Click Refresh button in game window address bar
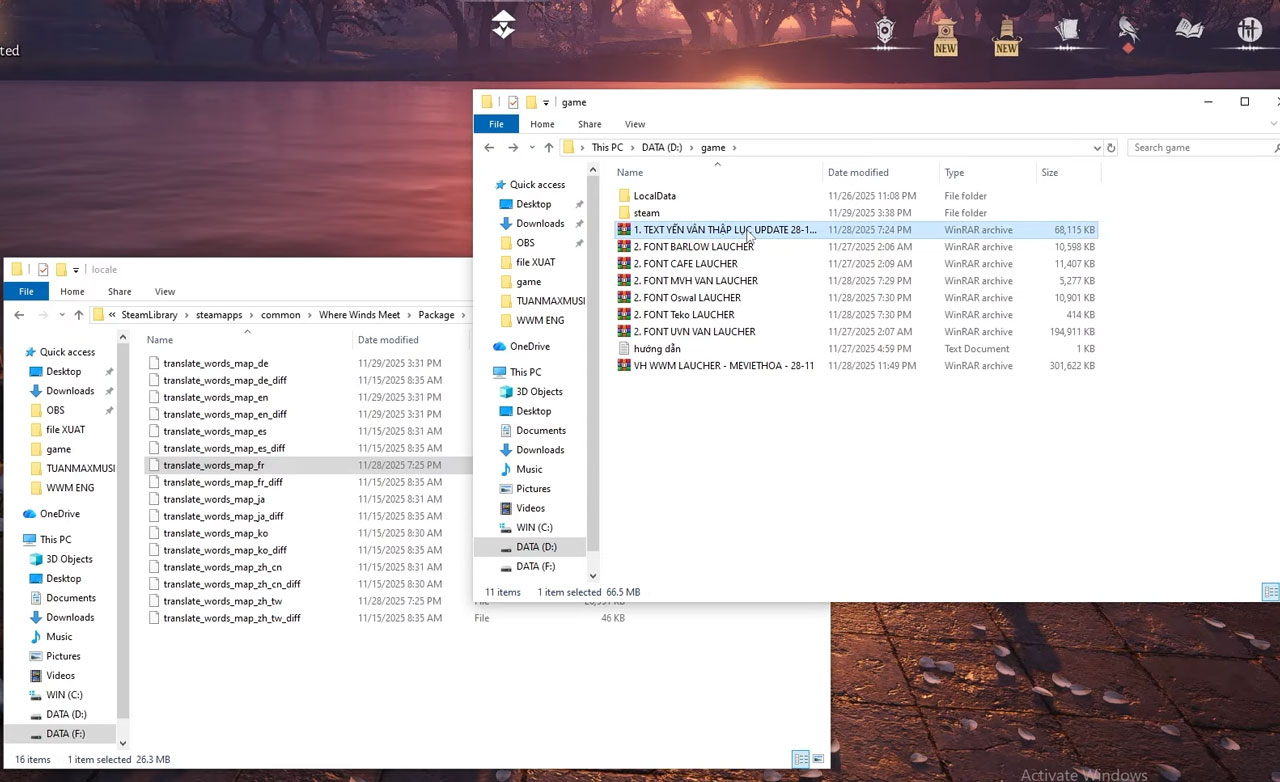This screenshot has width=1280, height=782. tap(1111, 148)
